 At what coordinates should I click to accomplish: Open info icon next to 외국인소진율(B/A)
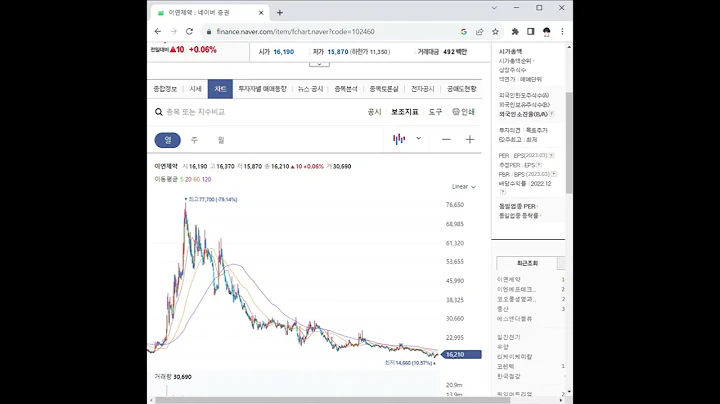pyautogui.click(x=551, y=114)
